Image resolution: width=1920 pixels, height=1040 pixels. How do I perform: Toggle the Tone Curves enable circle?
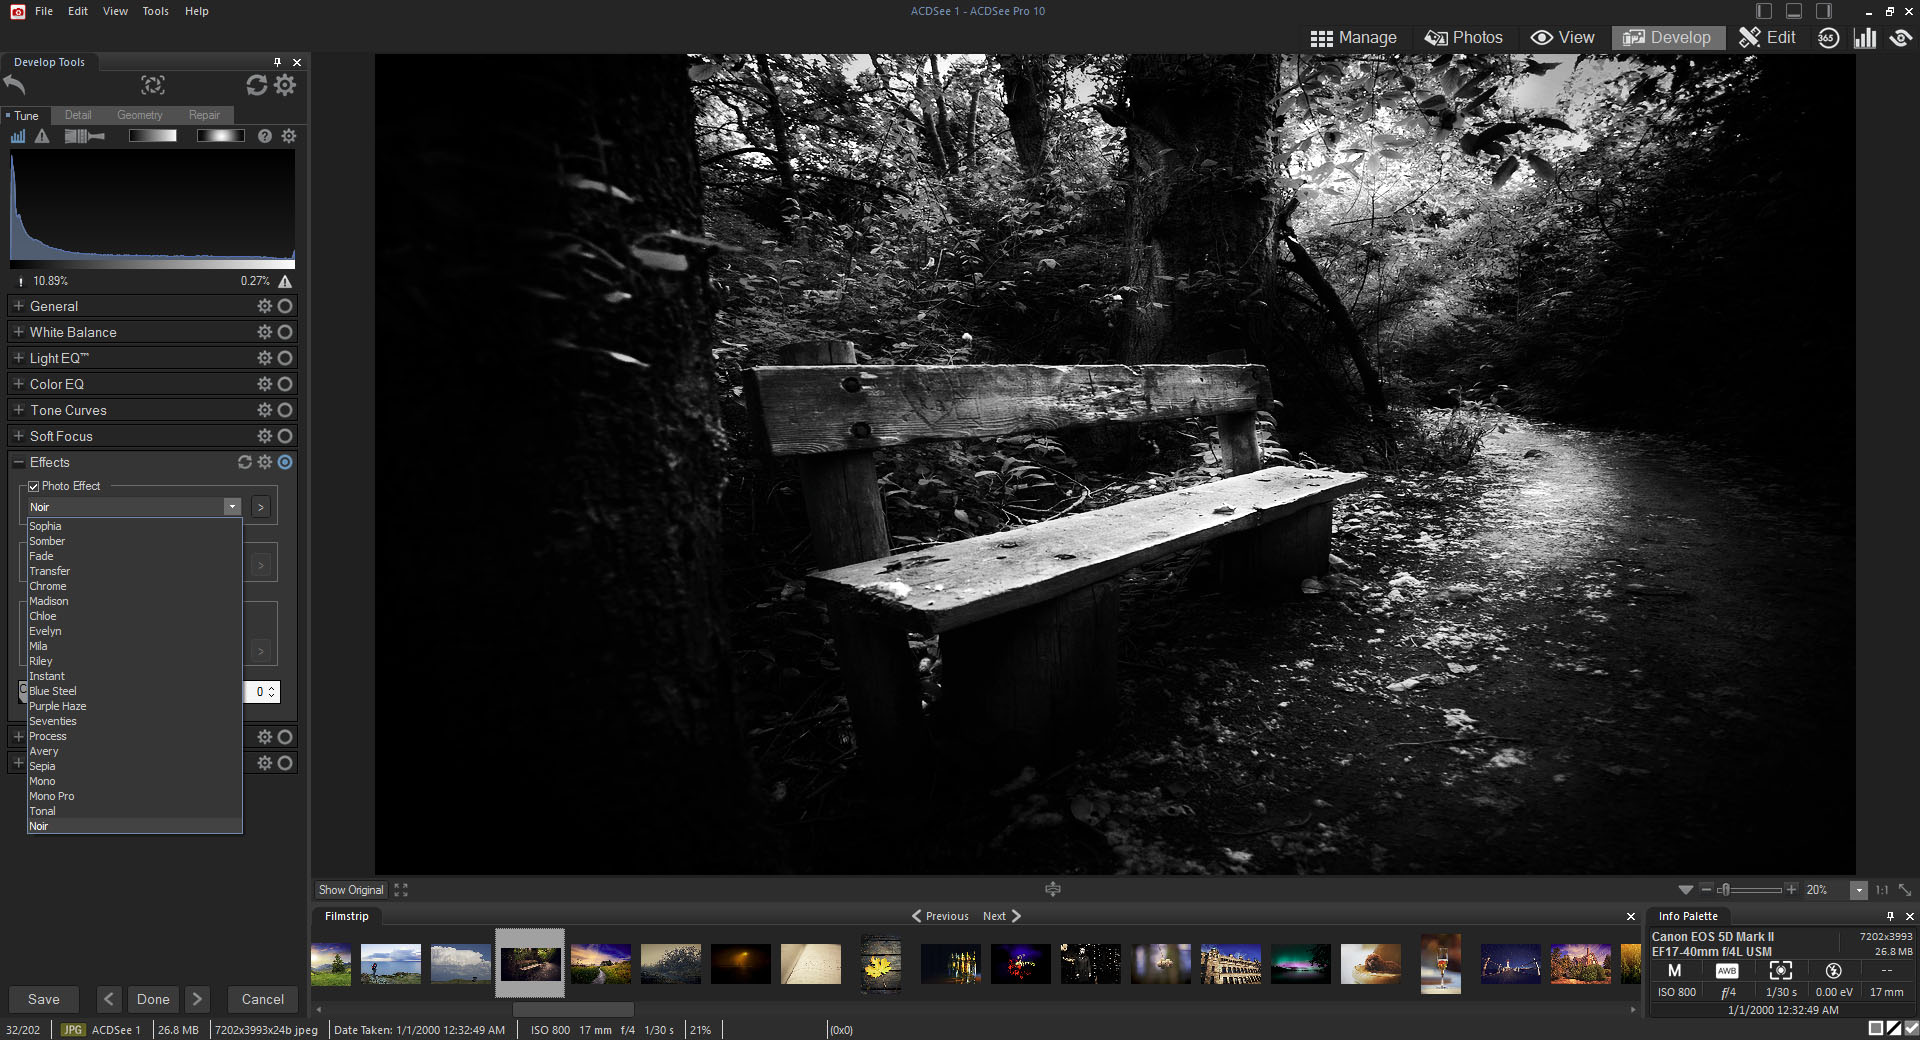285,410
